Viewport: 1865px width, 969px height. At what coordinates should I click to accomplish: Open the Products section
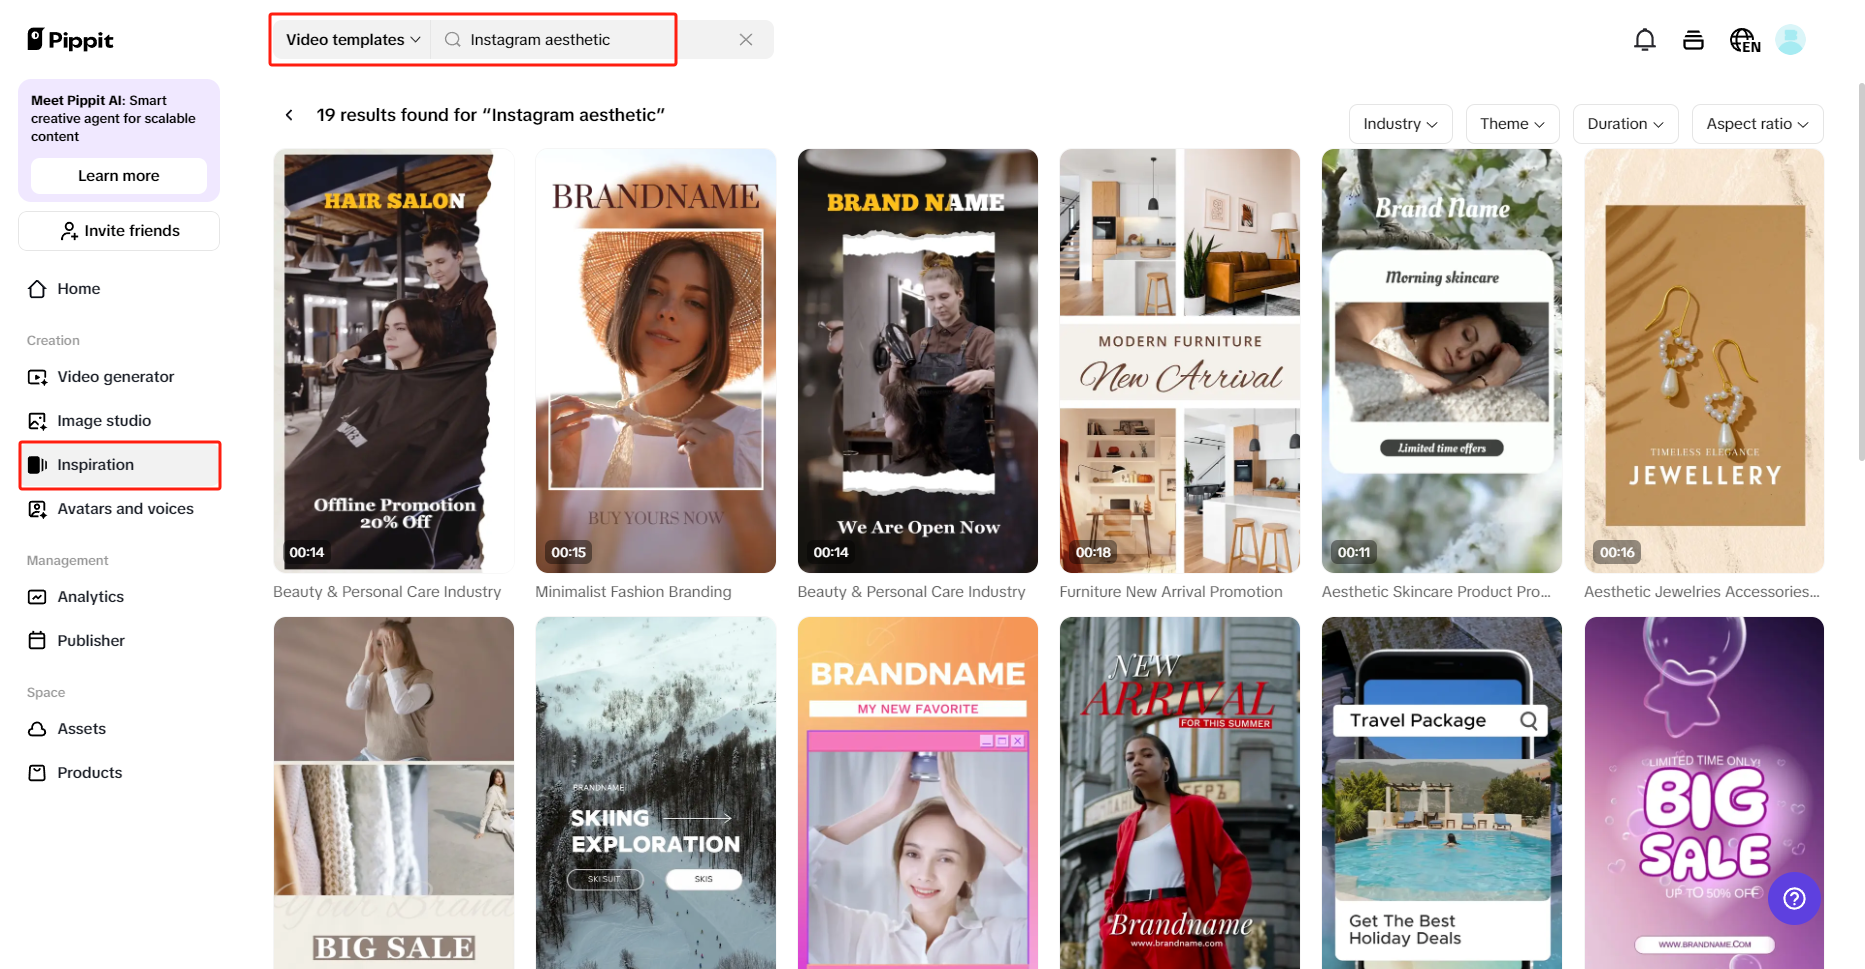[x=88, y=772]
